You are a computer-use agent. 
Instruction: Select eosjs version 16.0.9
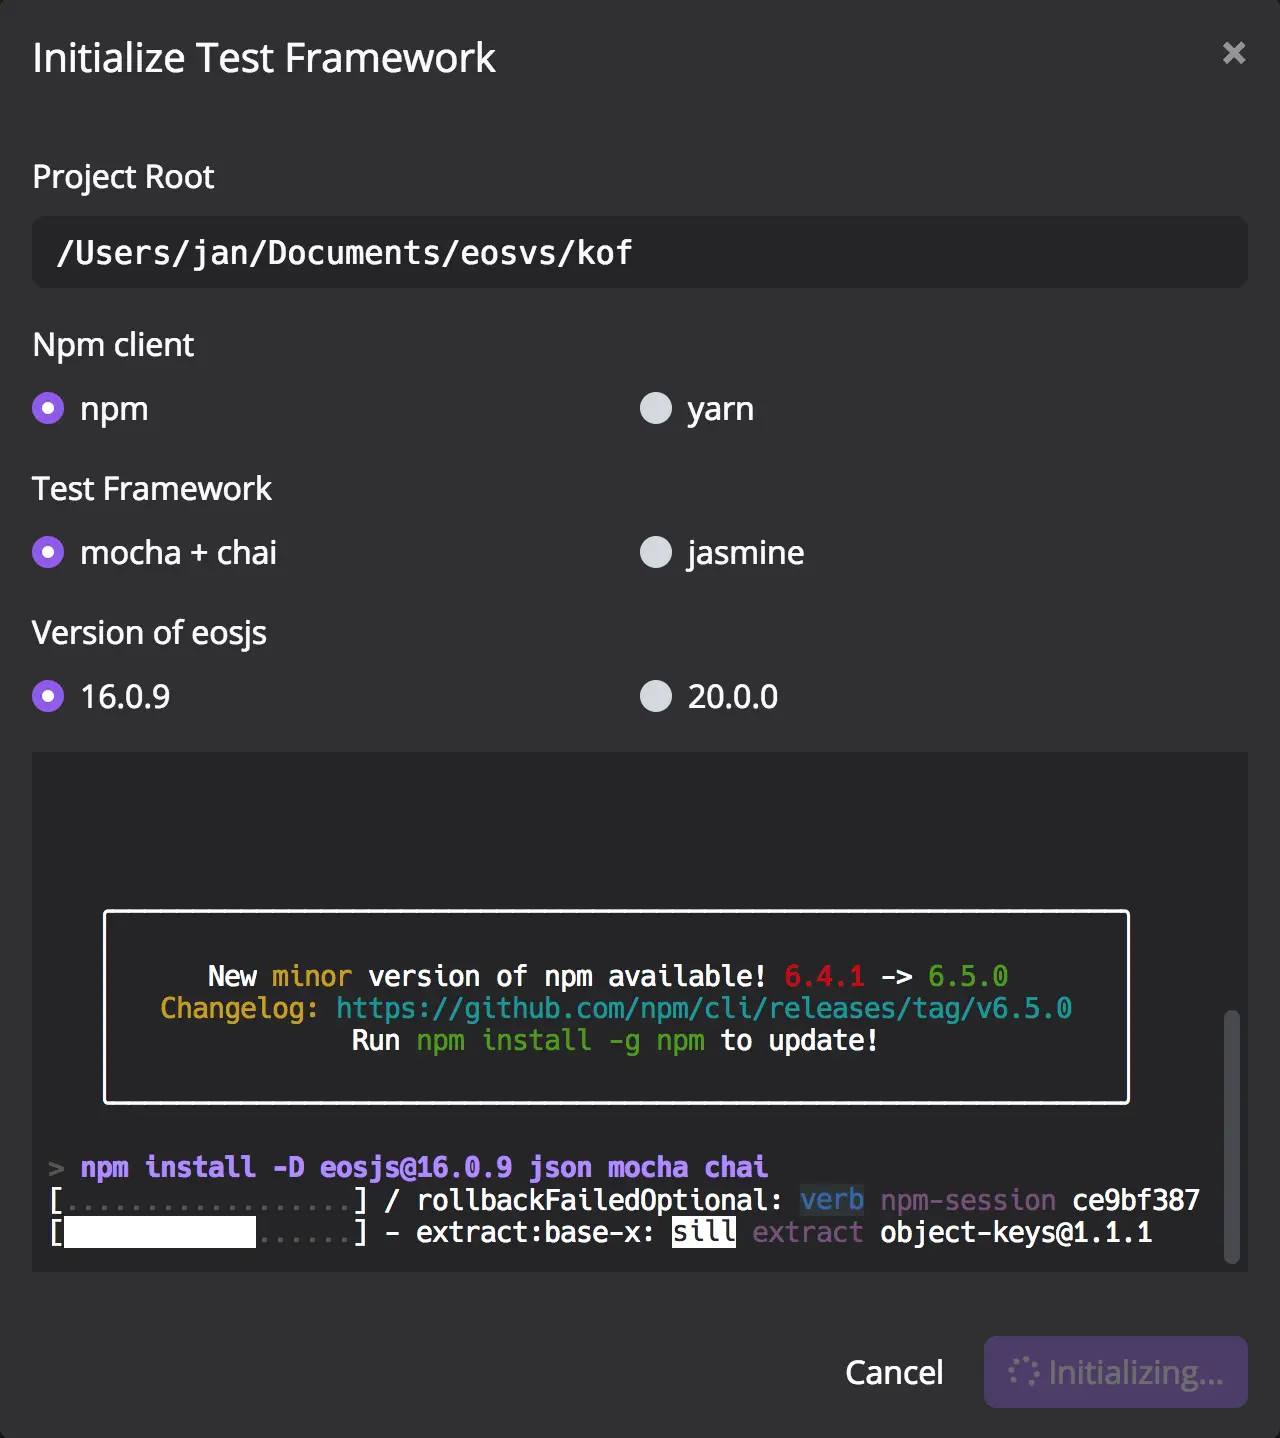(x=48, y=696)
